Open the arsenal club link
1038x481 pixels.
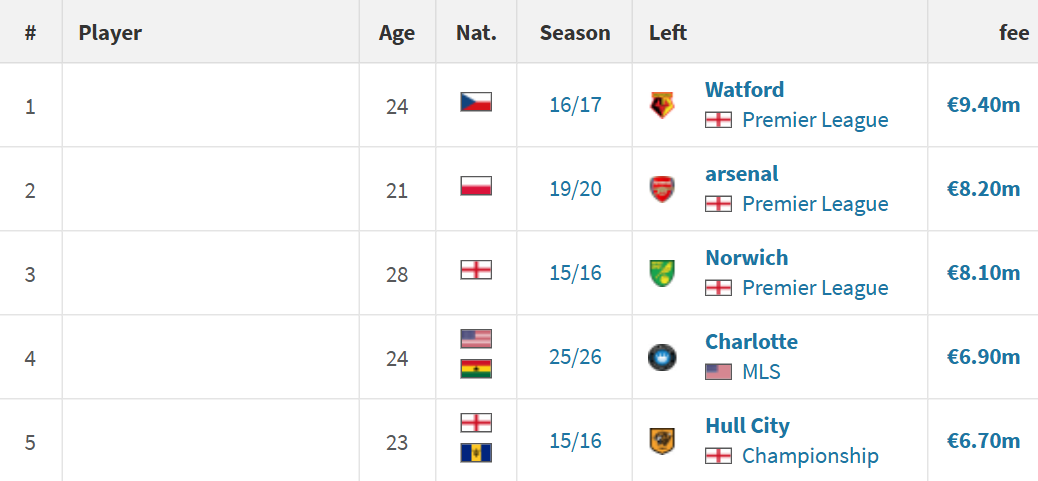(741, 173)
